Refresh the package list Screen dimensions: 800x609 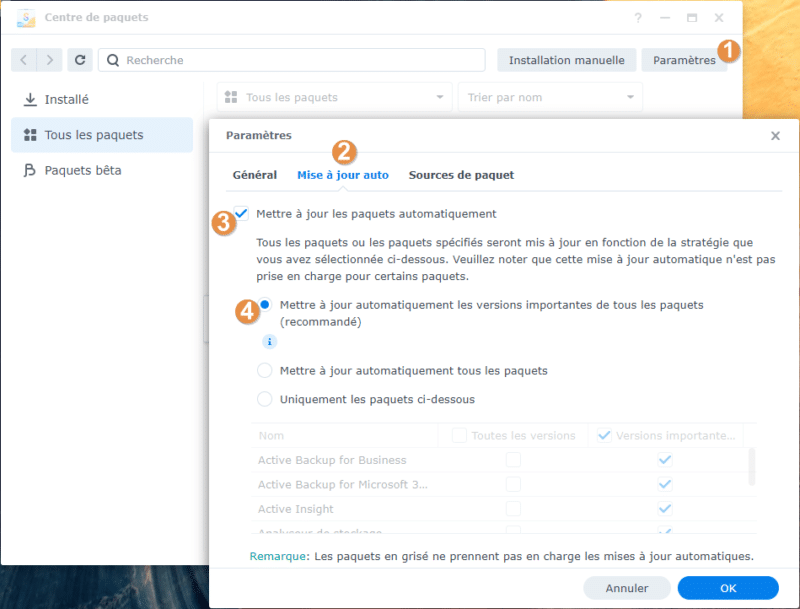[79, 60]
